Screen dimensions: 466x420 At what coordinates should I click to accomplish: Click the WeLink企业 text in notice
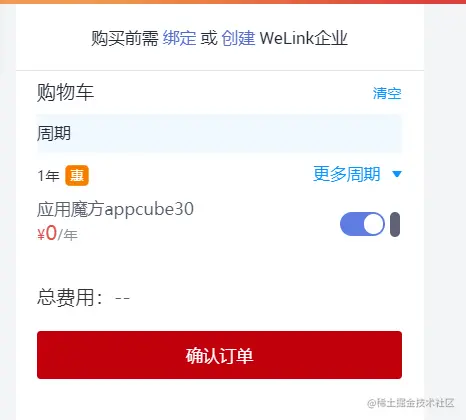point(304,38)
